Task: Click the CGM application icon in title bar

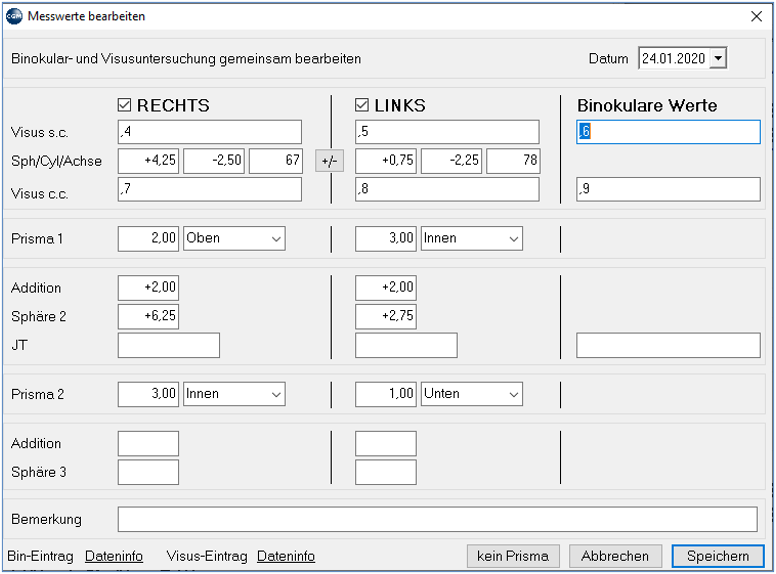Action: click(14, 16)
